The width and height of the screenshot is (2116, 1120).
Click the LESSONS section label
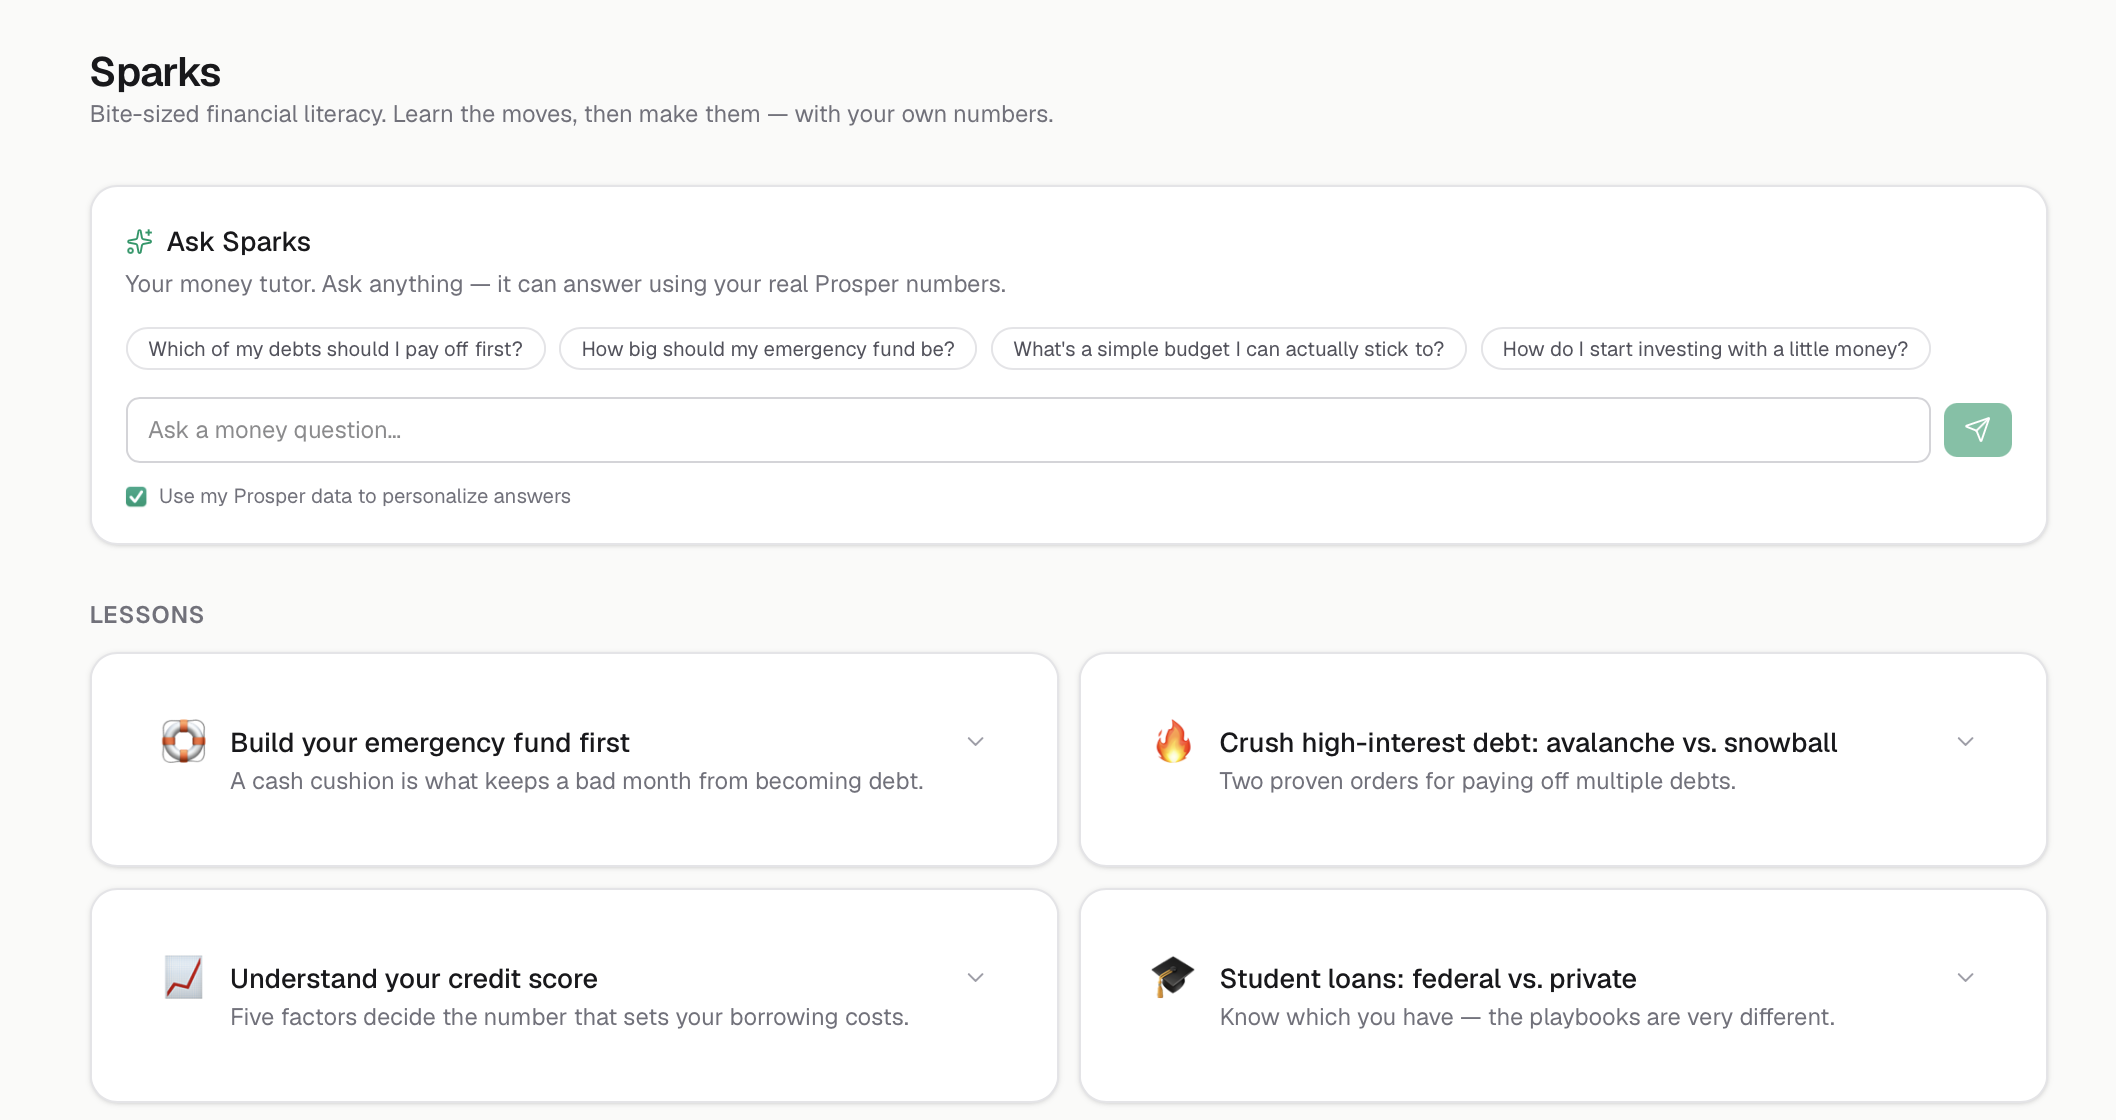[x=147, y=615]
